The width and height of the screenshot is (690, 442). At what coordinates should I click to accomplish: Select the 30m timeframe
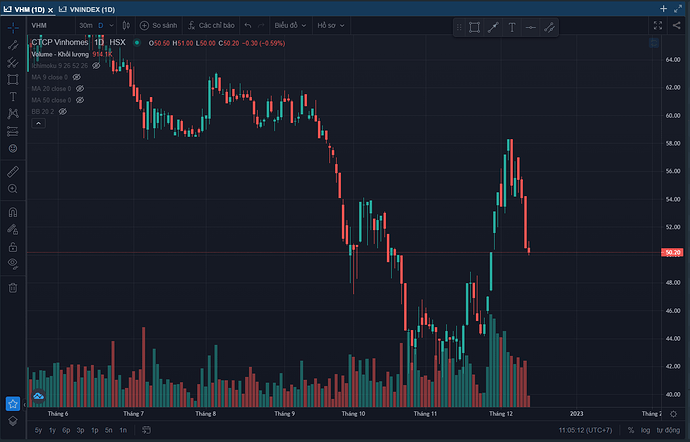click(x=85, y=23)
